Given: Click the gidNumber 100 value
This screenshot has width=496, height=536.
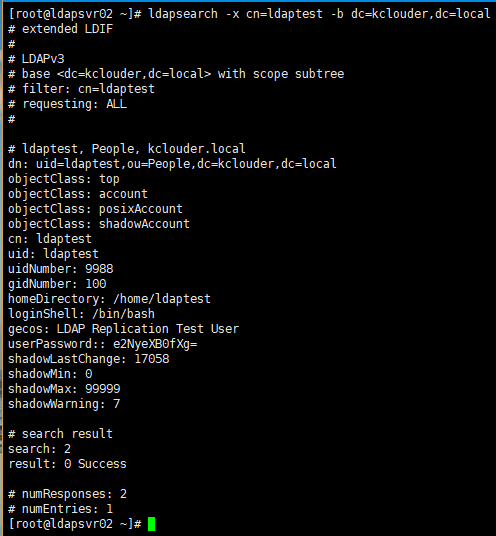Looking at the screenshot, I should click(96, 284).
